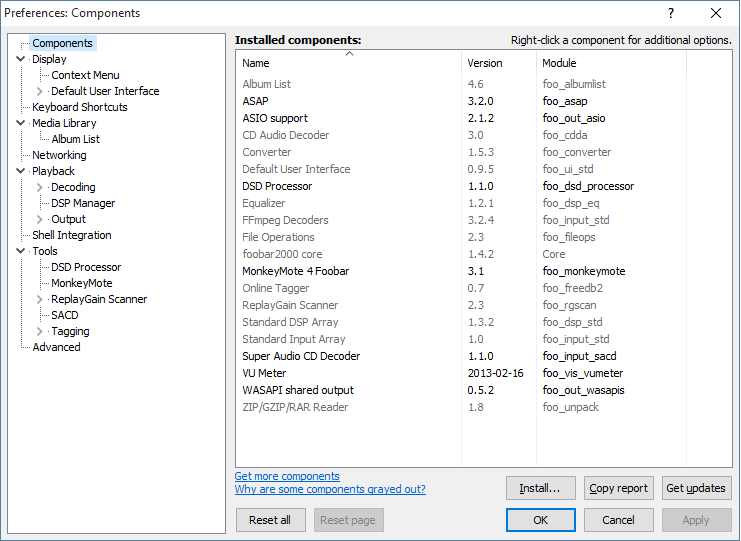This screenshot has width=741, height=541.
Task: Select MonkeyMote in the tree
Action: click(x=82, y=283)
